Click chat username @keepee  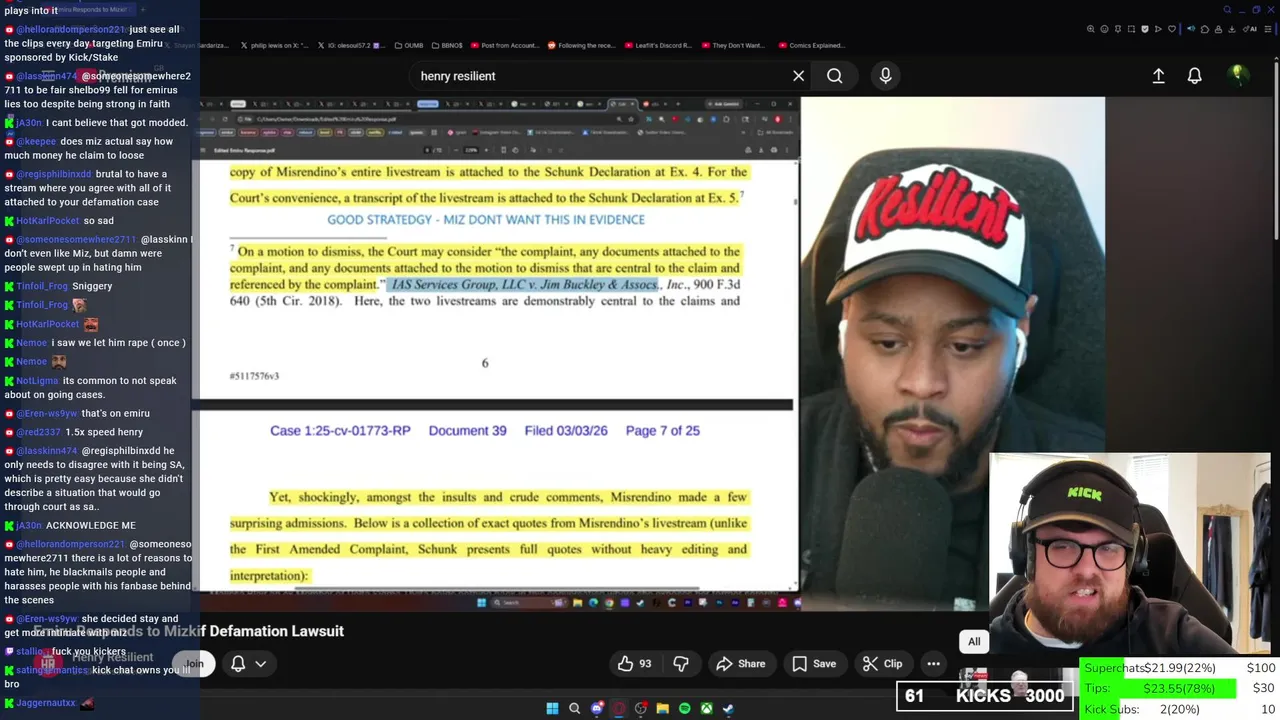36,142
